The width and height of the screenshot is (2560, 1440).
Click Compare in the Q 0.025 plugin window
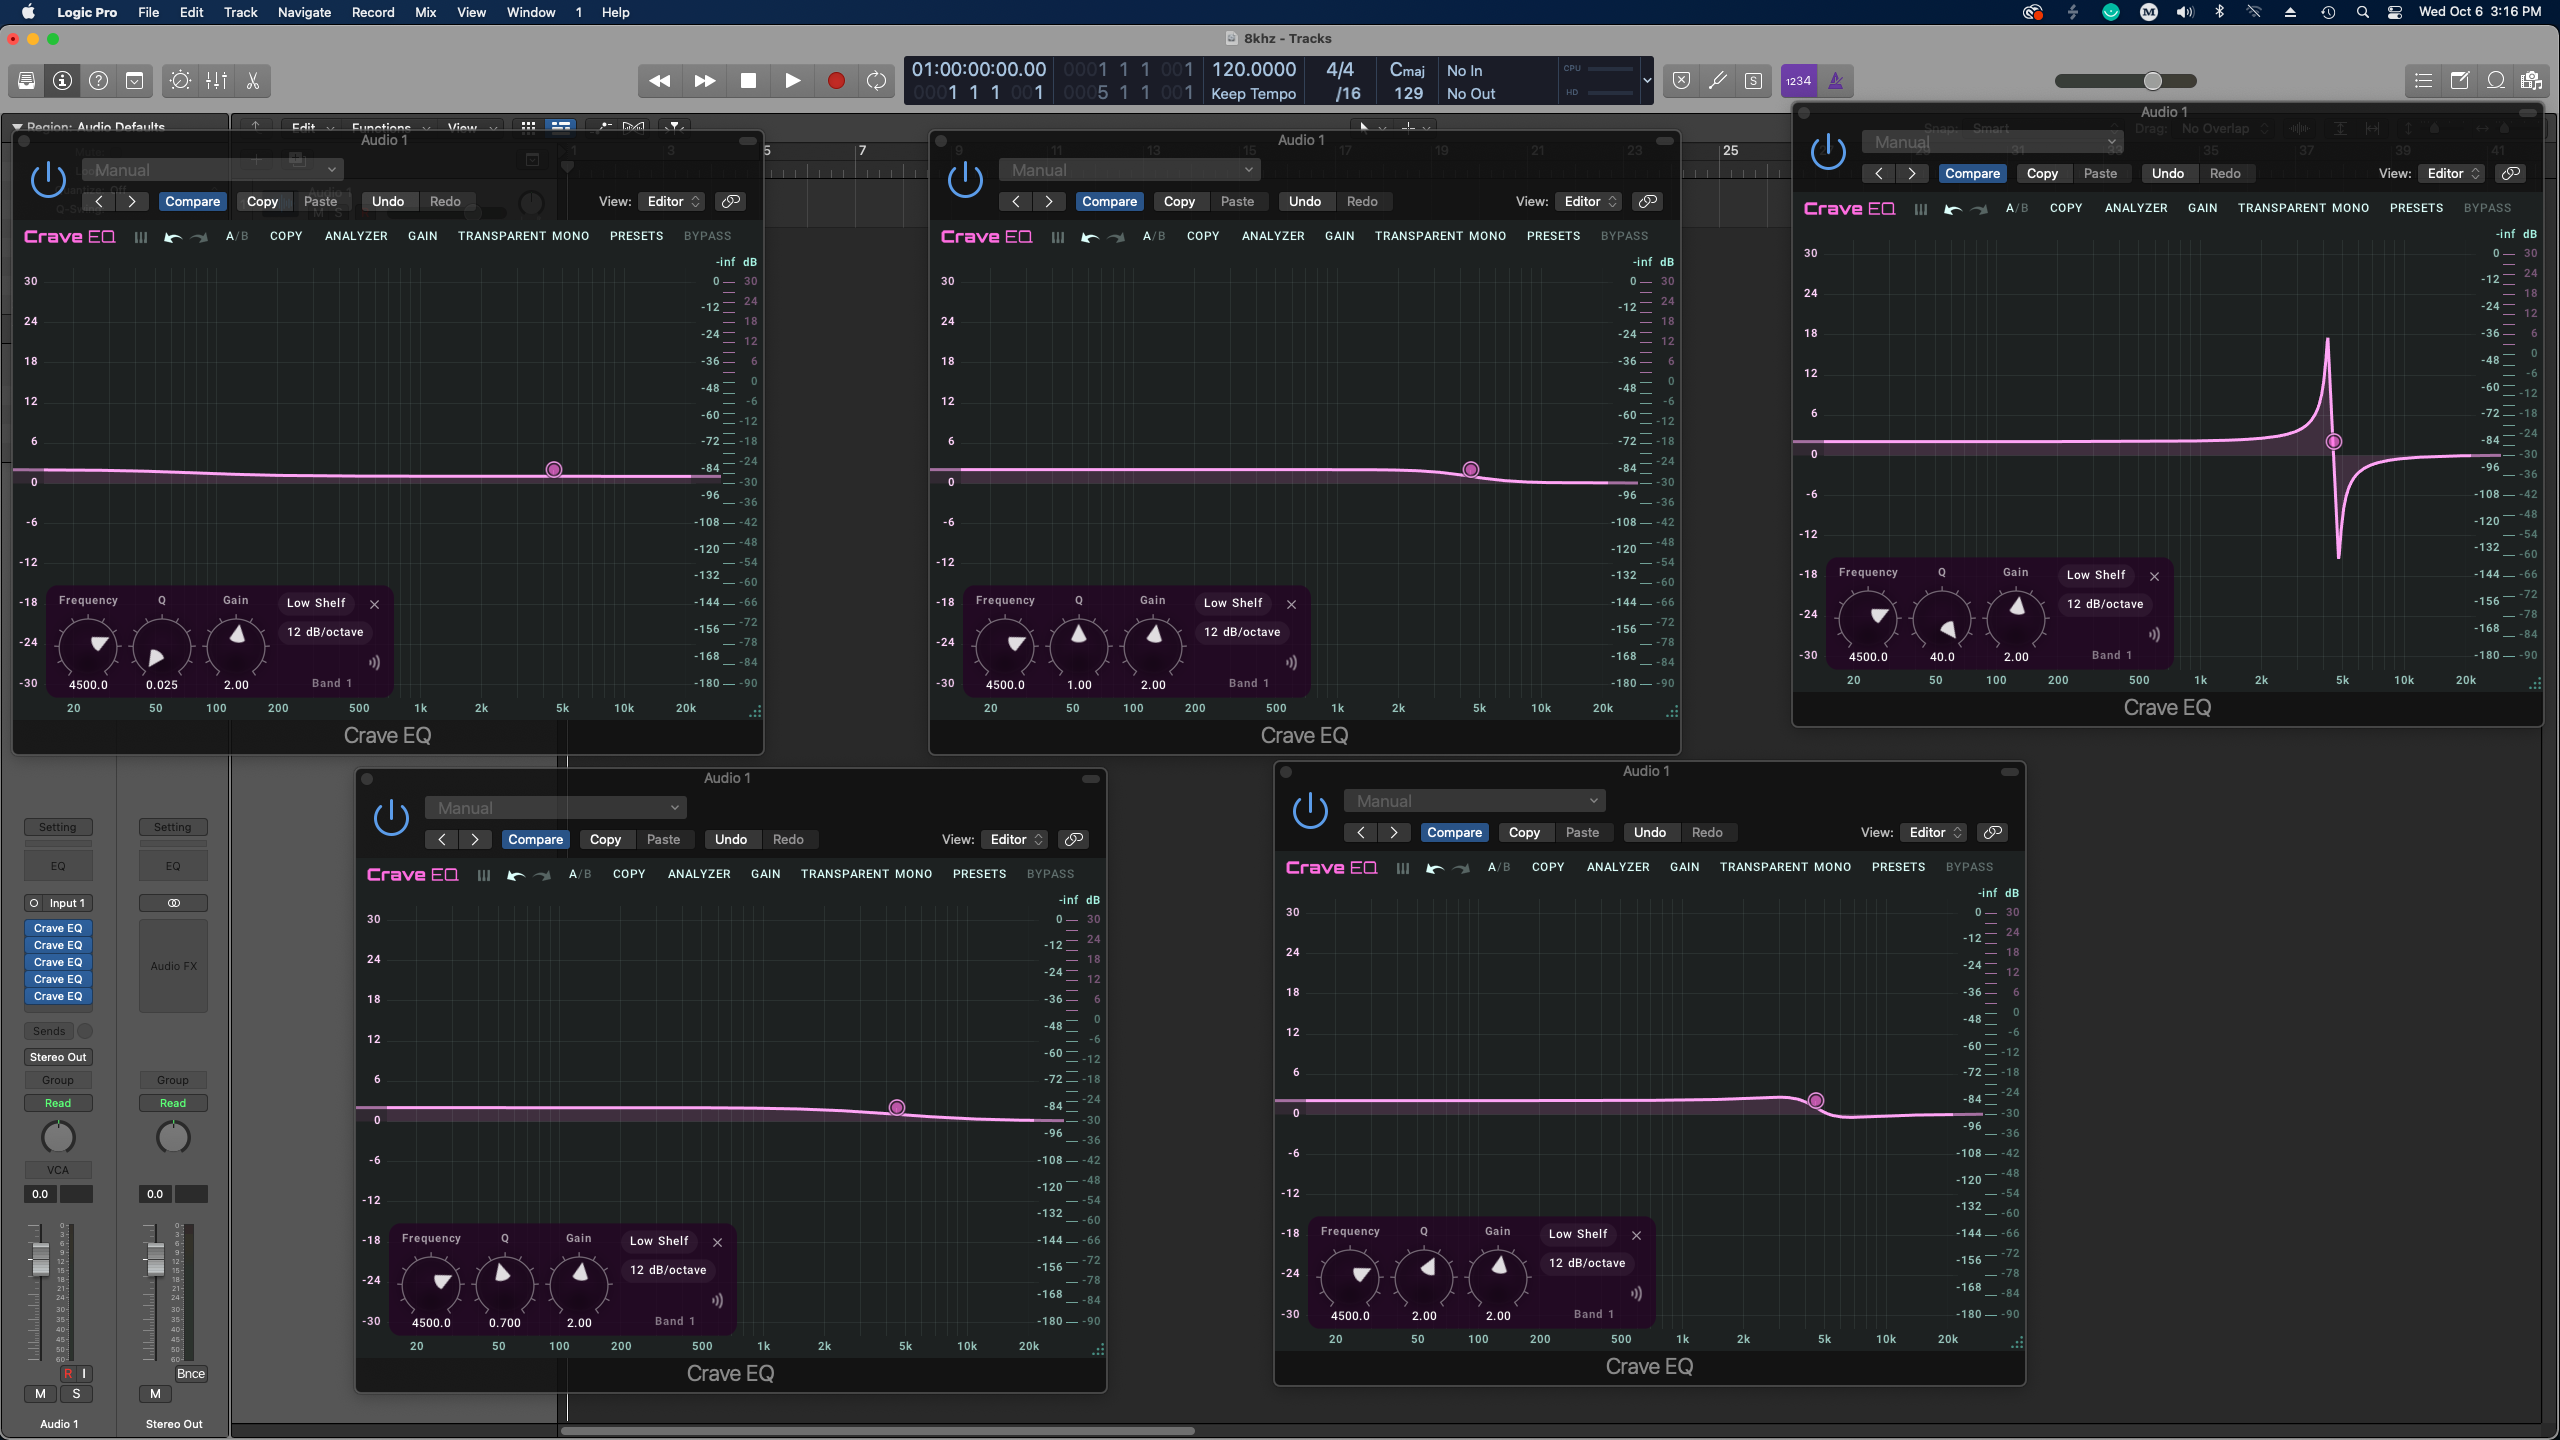[x=192, y=201]
